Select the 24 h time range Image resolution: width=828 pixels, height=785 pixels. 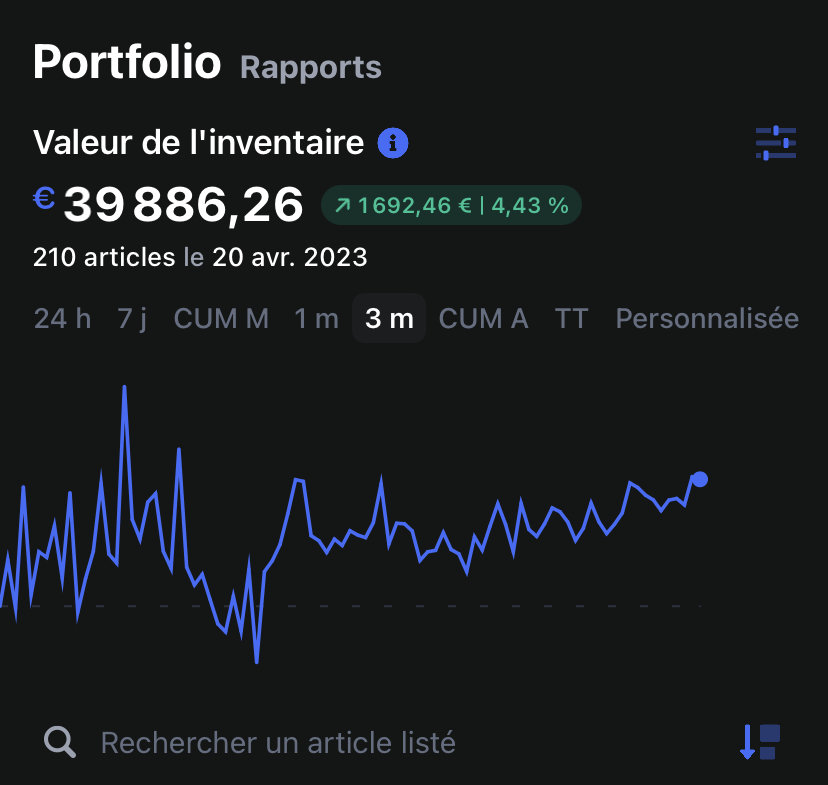click(62, 318)
